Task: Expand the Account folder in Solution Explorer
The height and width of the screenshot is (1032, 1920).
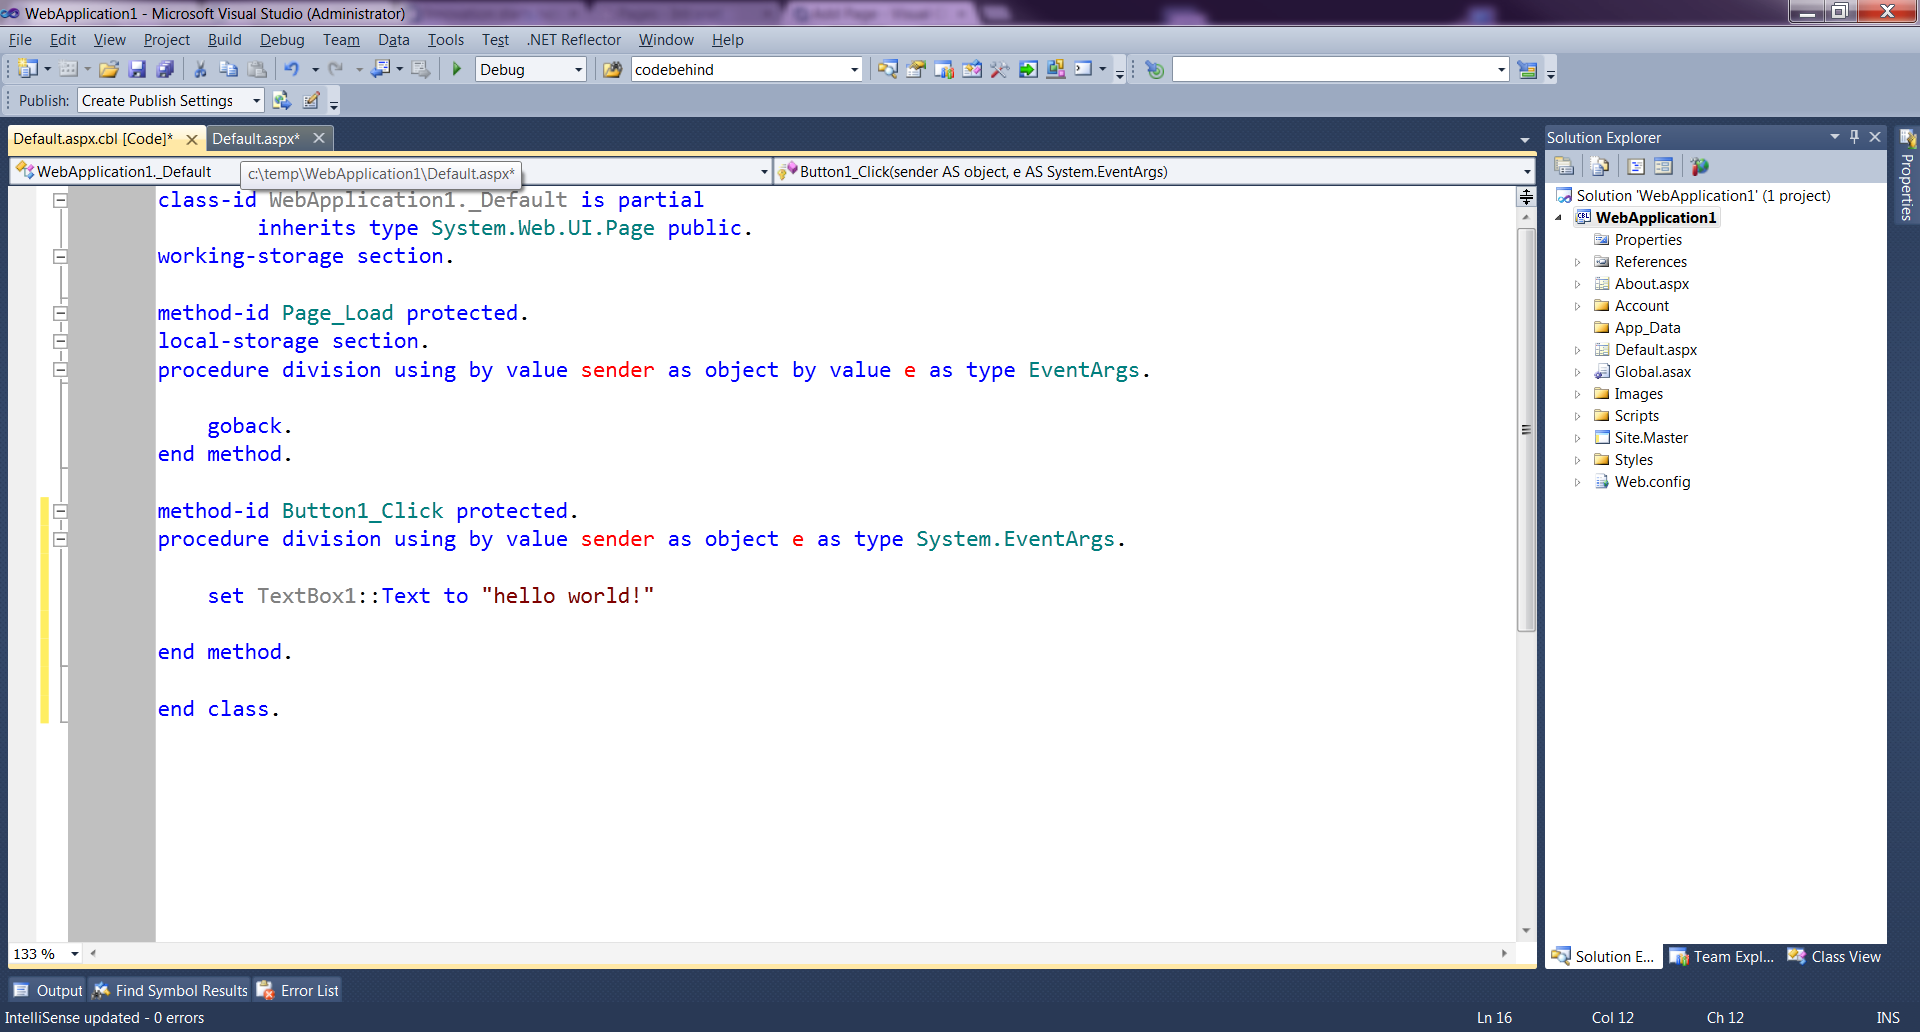Action: point(1578,306)
